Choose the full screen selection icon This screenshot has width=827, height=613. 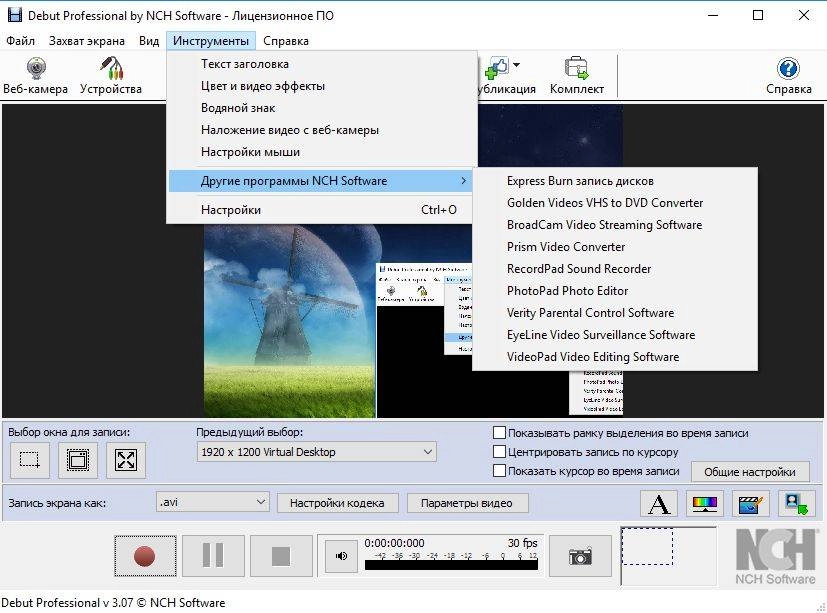tap(126, 460)
